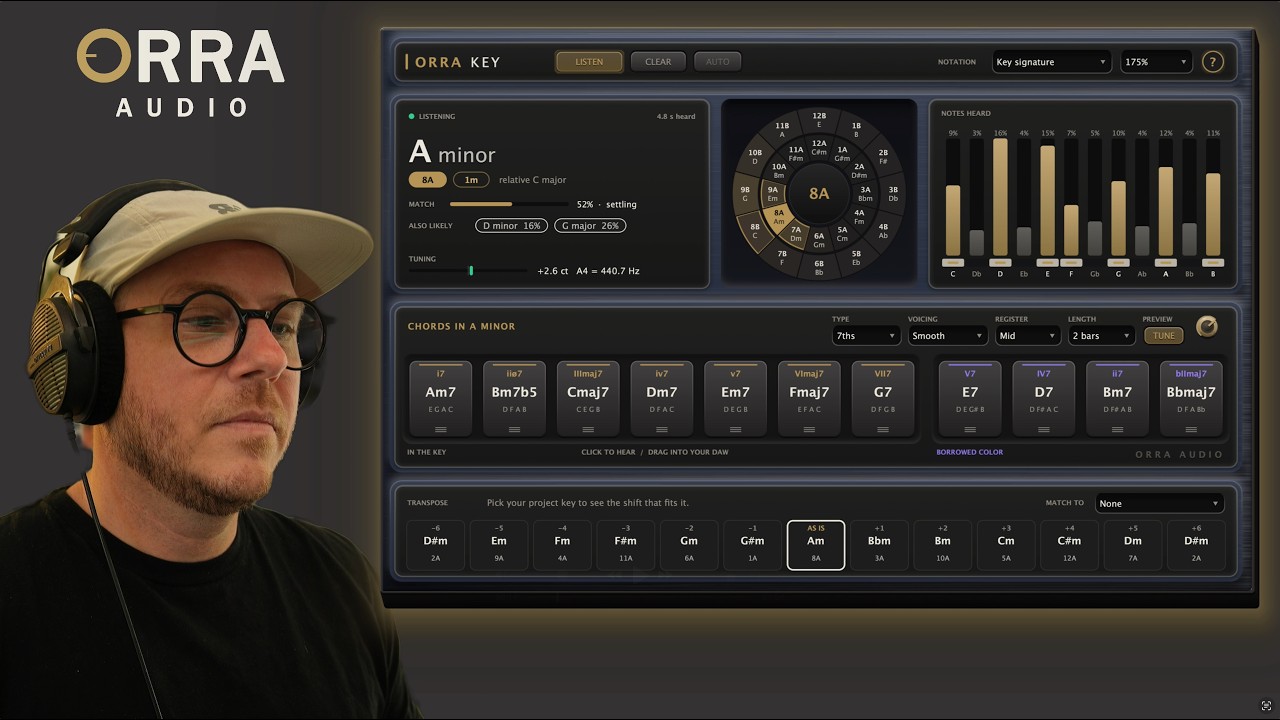Select the 1m notation chip

[471, 180]
